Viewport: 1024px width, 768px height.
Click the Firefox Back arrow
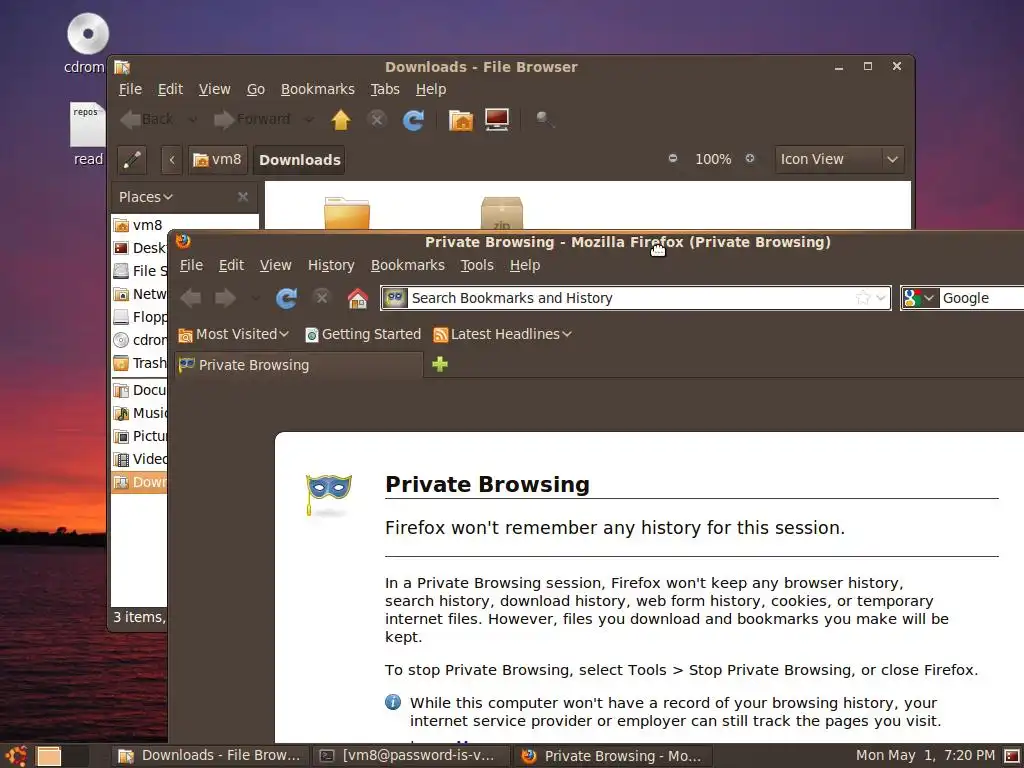191,298
